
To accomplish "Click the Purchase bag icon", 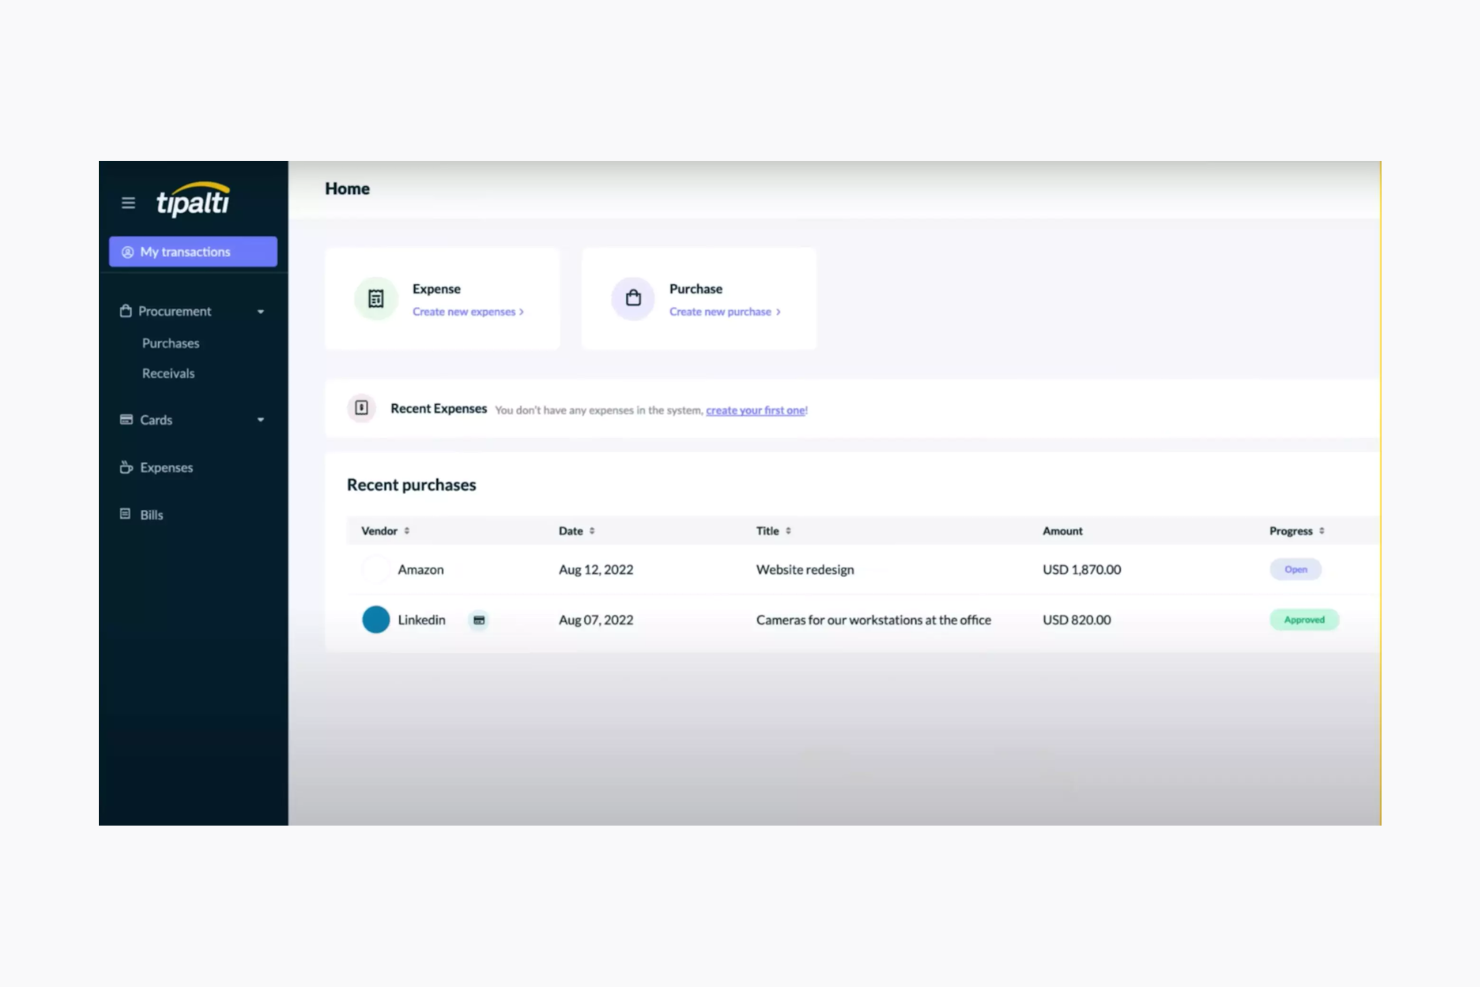I will pyautogui.click(x=633, y=298).
